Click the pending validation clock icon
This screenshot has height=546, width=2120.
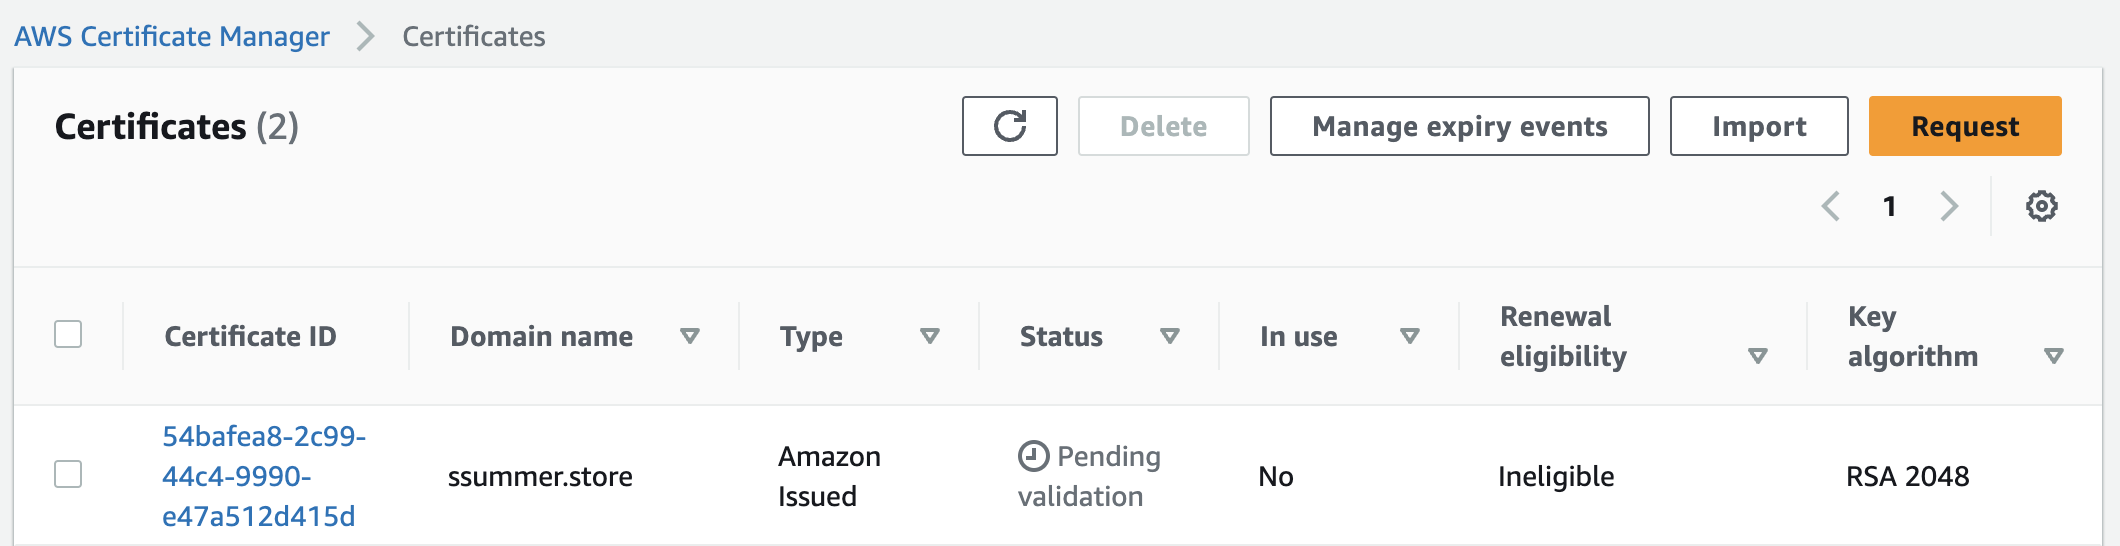click(x=1033, y=456)
